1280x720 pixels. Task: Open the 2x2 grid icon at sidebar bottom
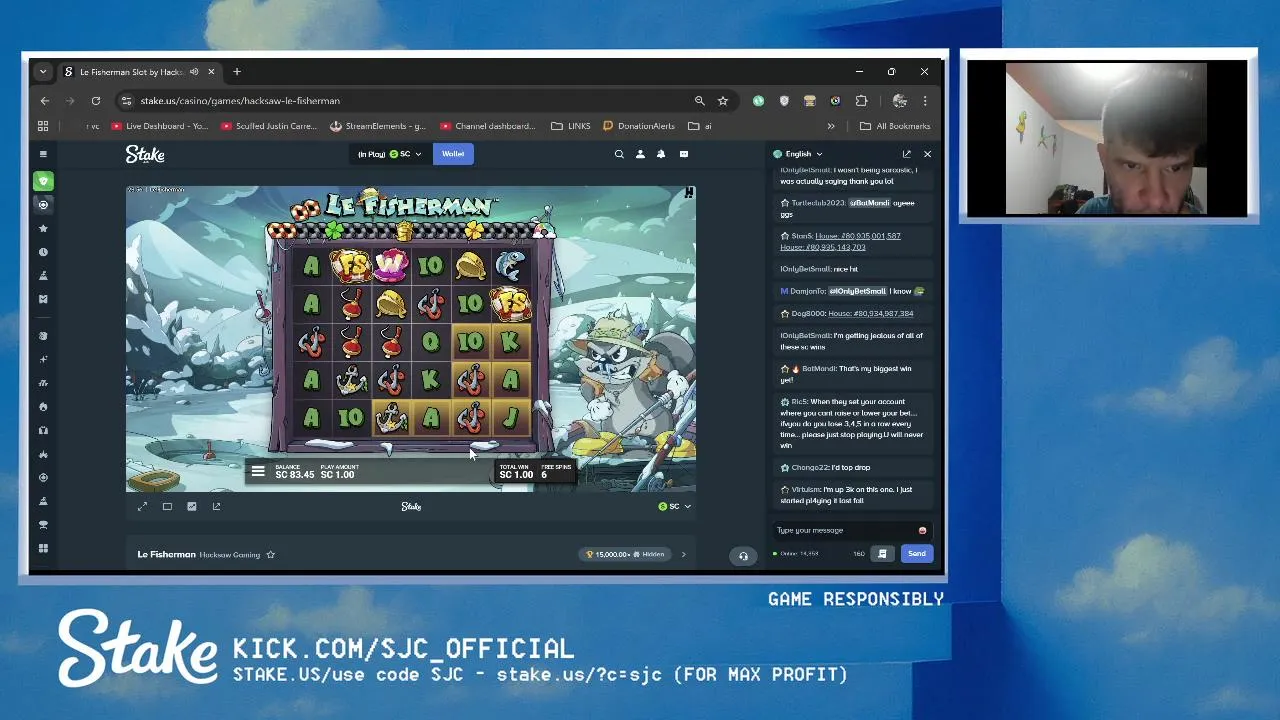[43, 548]
